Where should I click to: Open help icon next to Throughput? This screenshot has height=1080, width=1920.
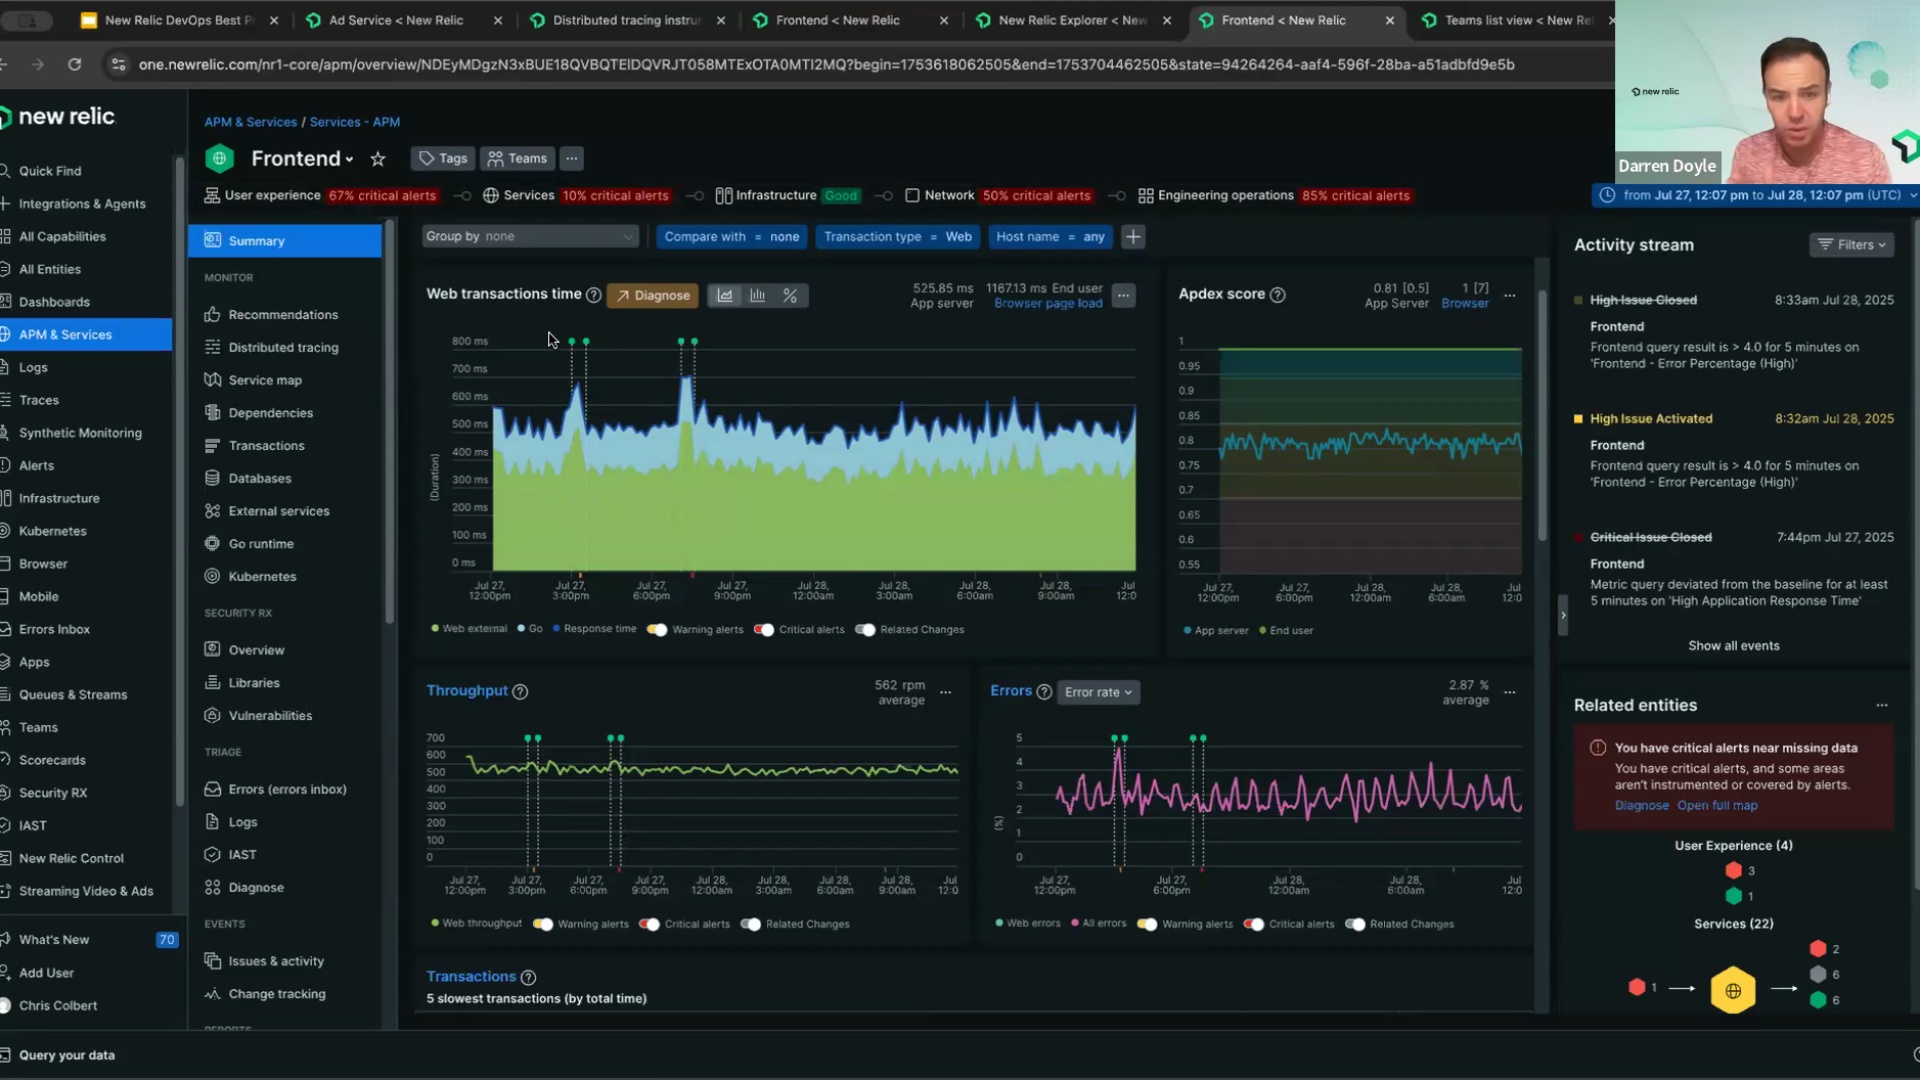pyautogui.click(x=520, y=692)
